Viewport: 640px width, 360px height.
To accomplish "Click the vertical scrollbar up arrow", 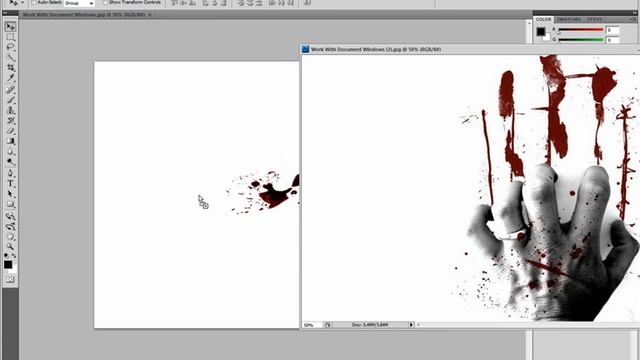I will [x=529, y=23].
